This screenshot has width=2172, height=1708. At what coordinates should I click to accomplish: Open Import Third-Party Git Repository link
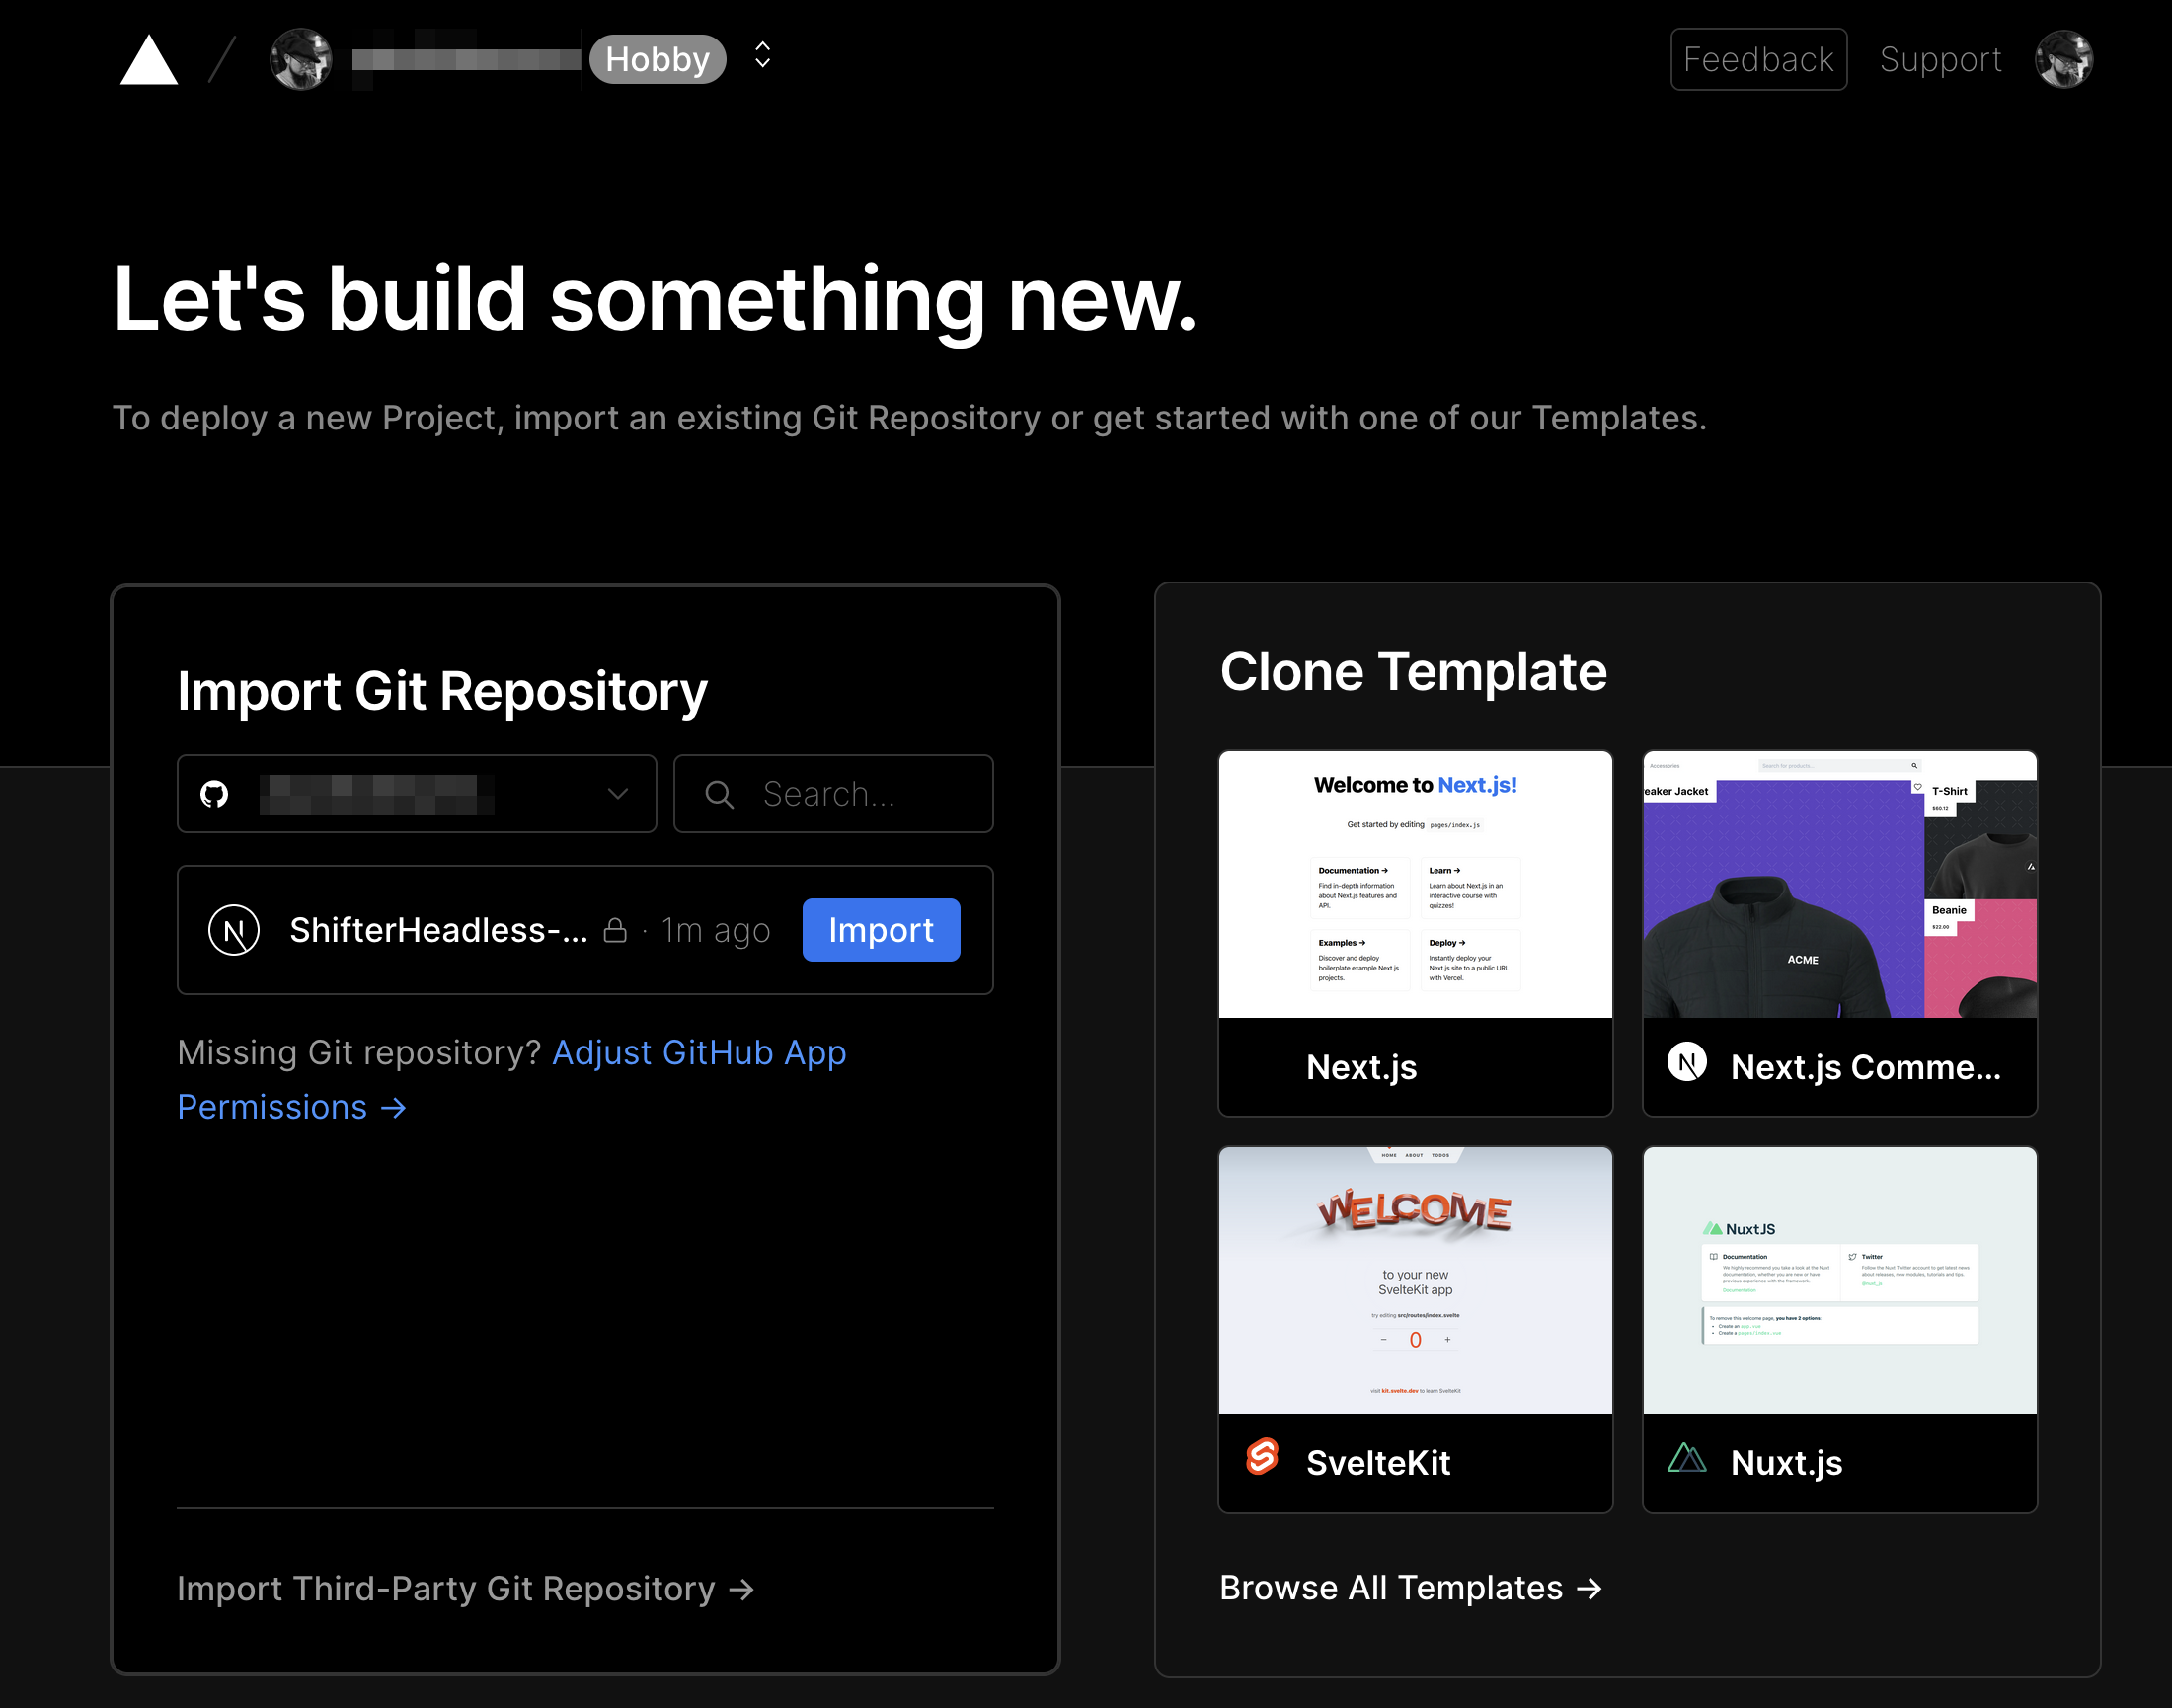click(466, 1589)
